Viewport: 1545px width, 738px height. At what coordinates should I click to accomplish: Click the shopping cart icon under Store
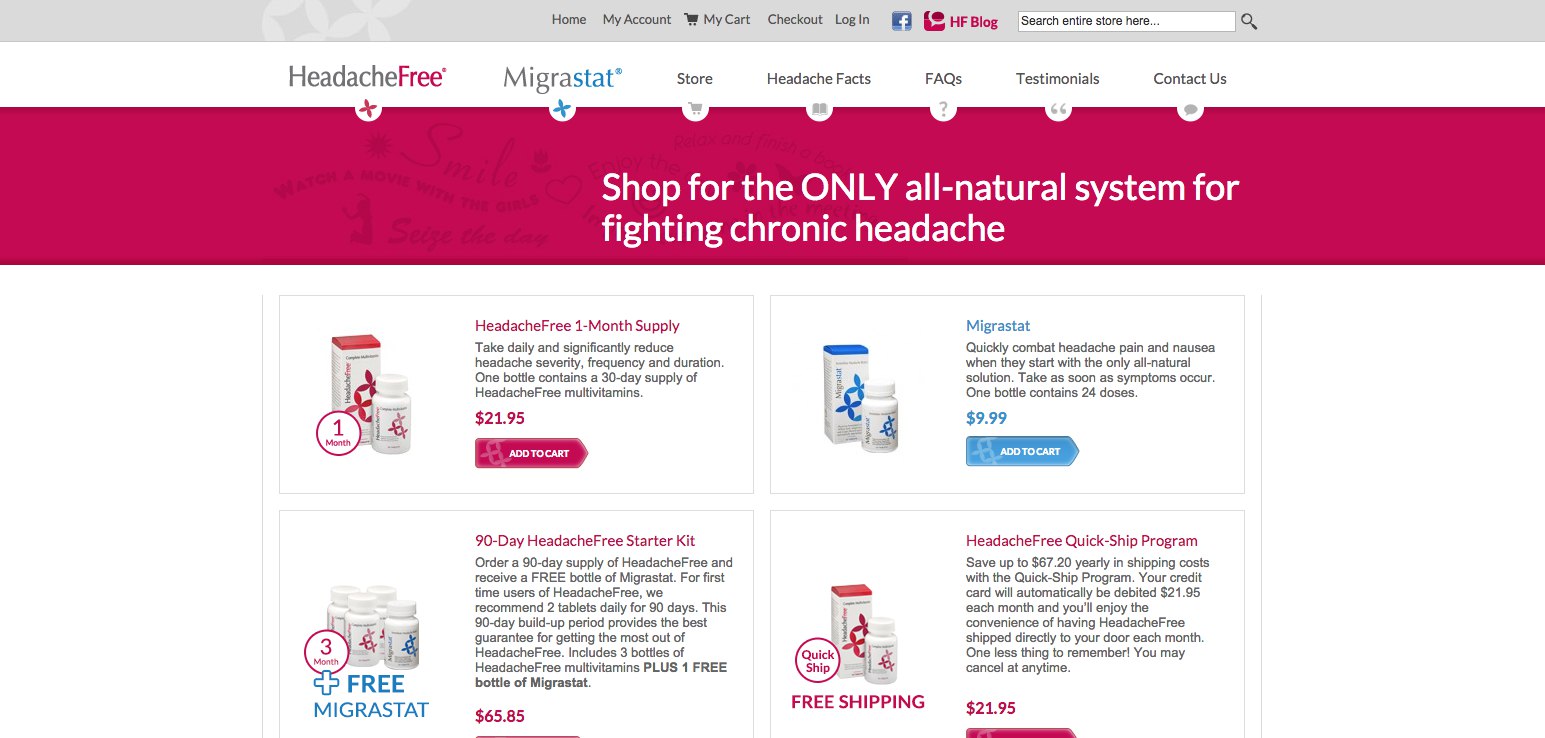pos(694,109)
